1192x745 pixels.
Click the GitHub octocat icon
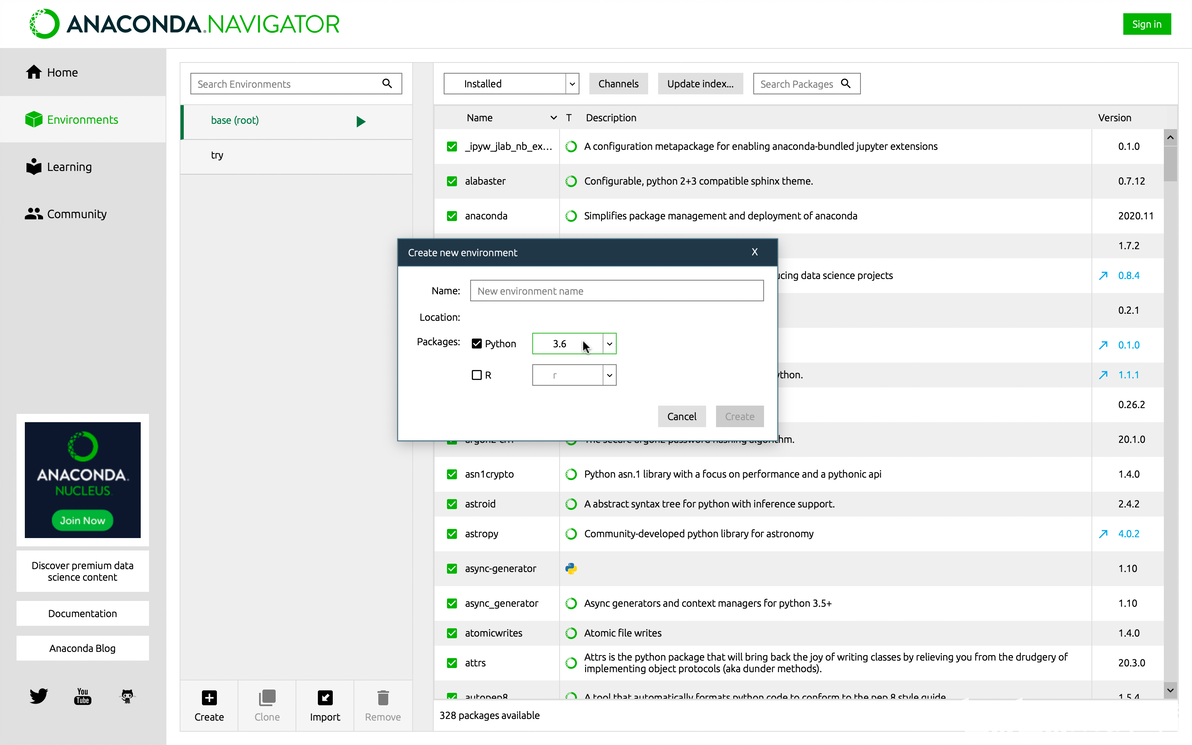[127, 696]
